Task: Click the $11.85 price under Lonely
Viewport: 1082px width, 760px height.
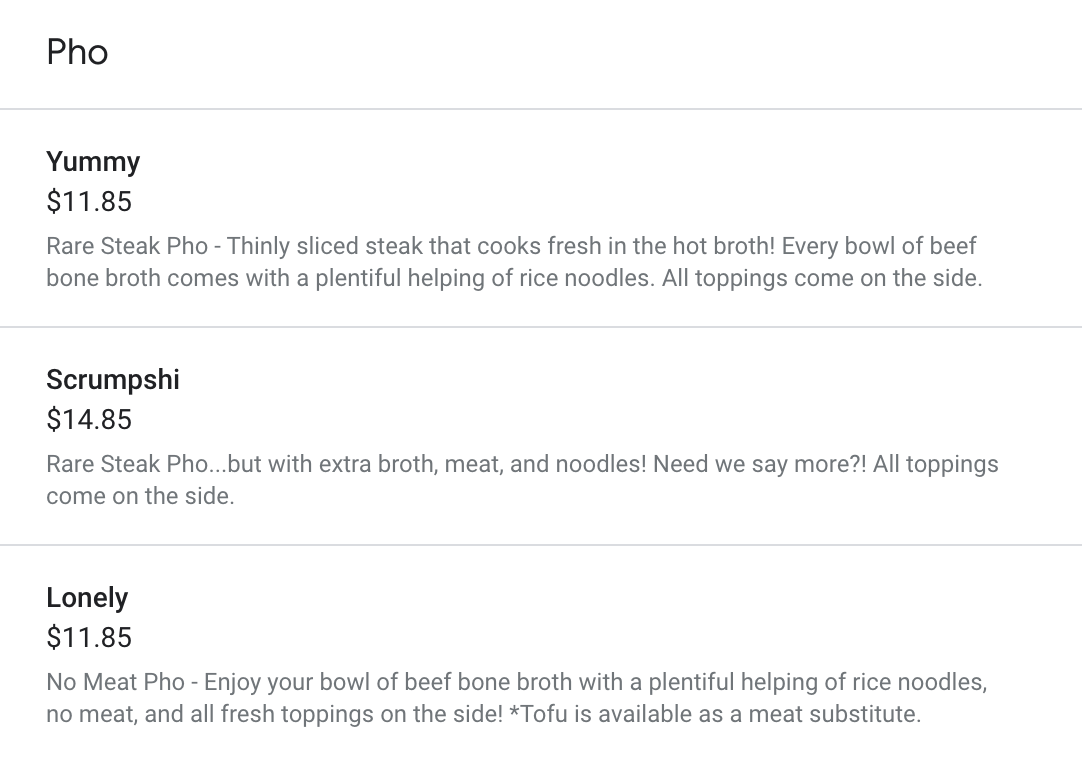Action: click(89, 638)
